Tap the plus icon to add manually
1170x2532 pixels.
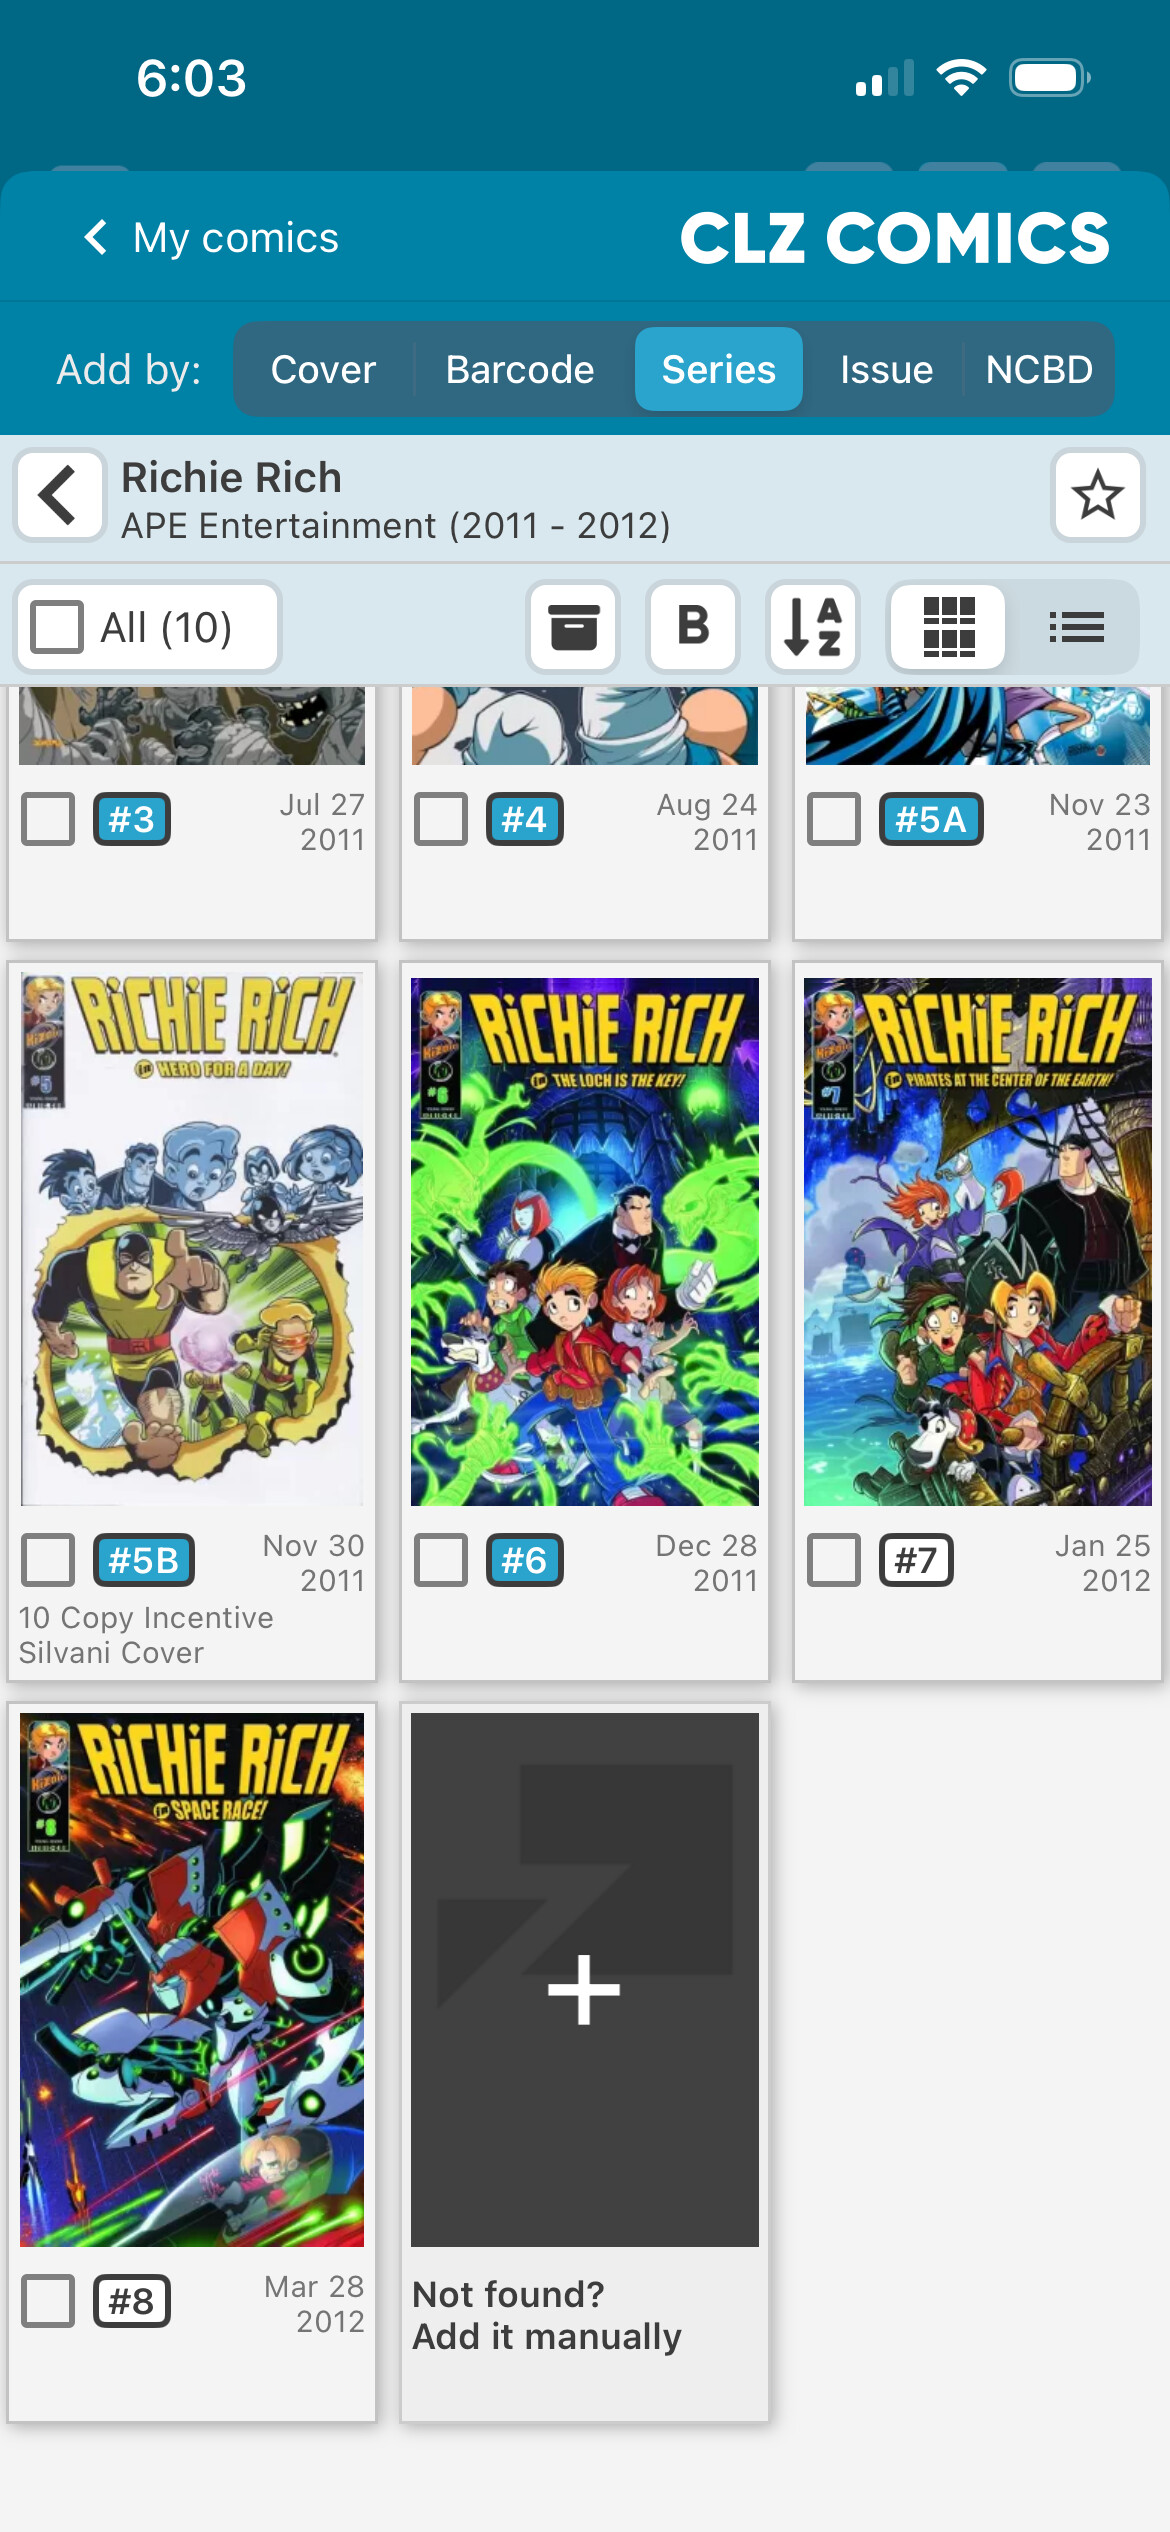click(x=584, y=1989)
